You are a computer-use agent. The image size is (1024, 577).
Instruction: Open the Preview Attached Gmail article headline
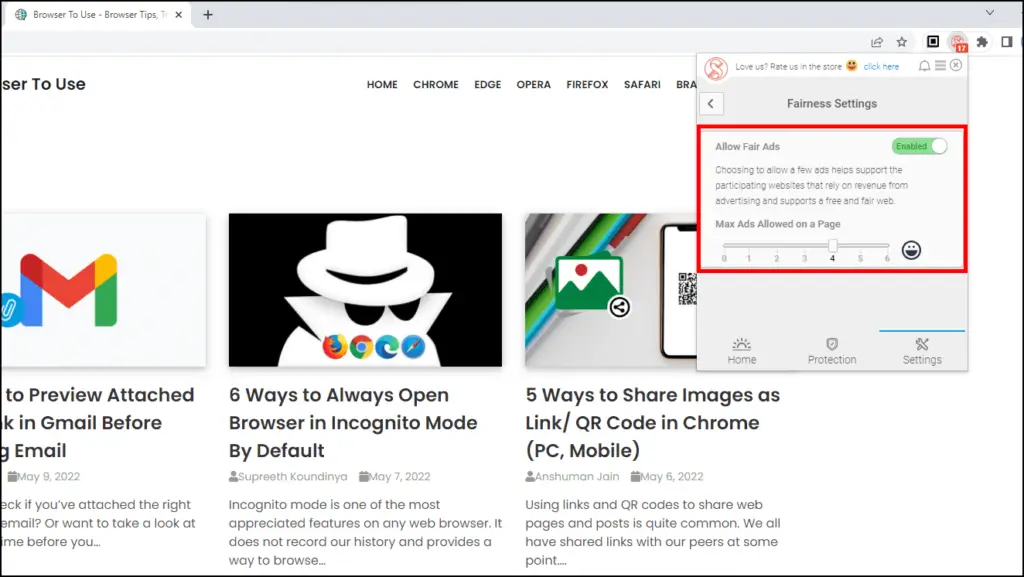pos(97,422)
